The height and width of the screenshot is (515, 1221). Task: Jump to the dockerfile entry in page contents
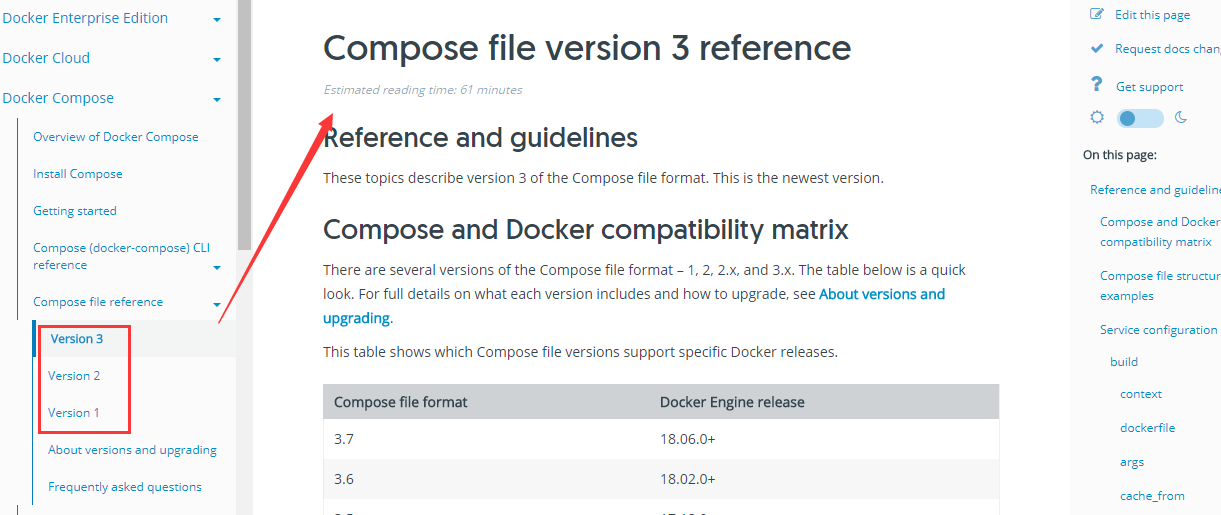point(1147,428)
